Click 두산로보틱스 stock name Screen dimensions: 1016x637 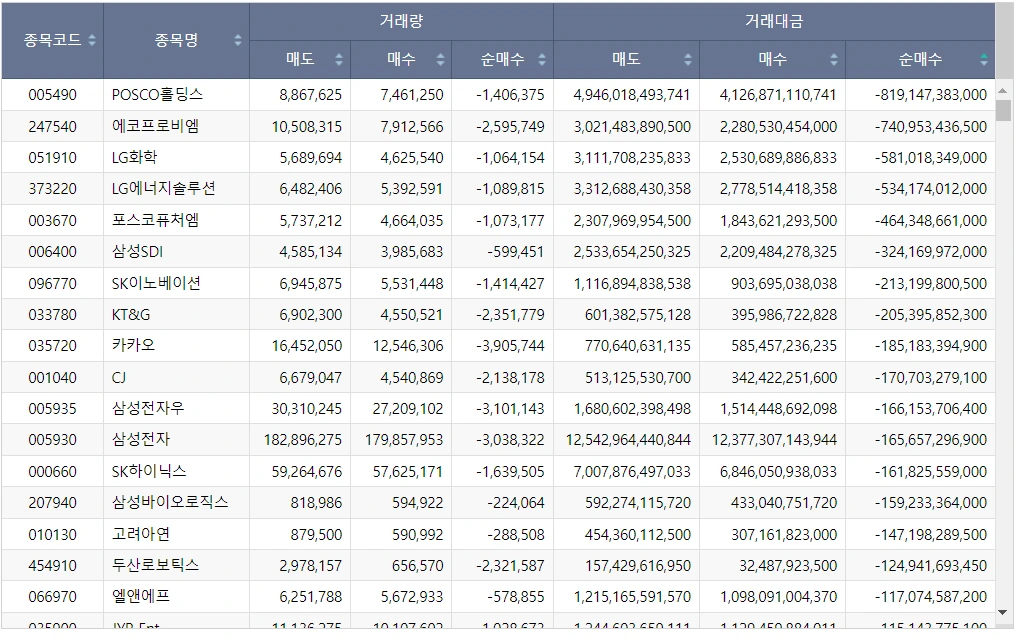pyautogui.click(x=156, y=565)
